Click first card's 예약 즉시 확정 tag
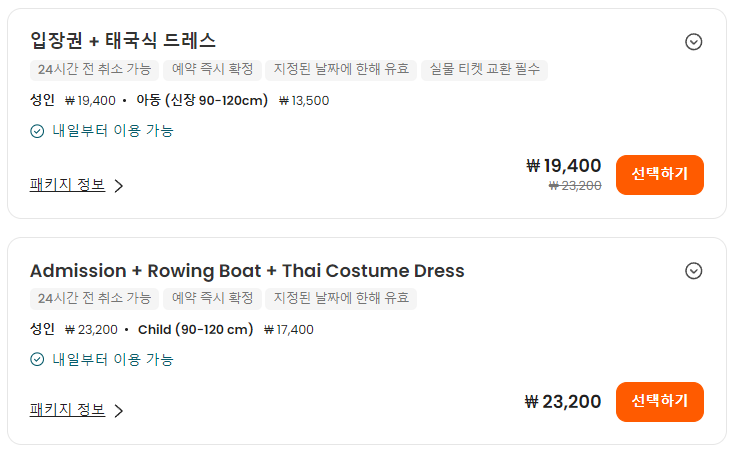Screen dimensions: 733x453 [x=212, y=70]
